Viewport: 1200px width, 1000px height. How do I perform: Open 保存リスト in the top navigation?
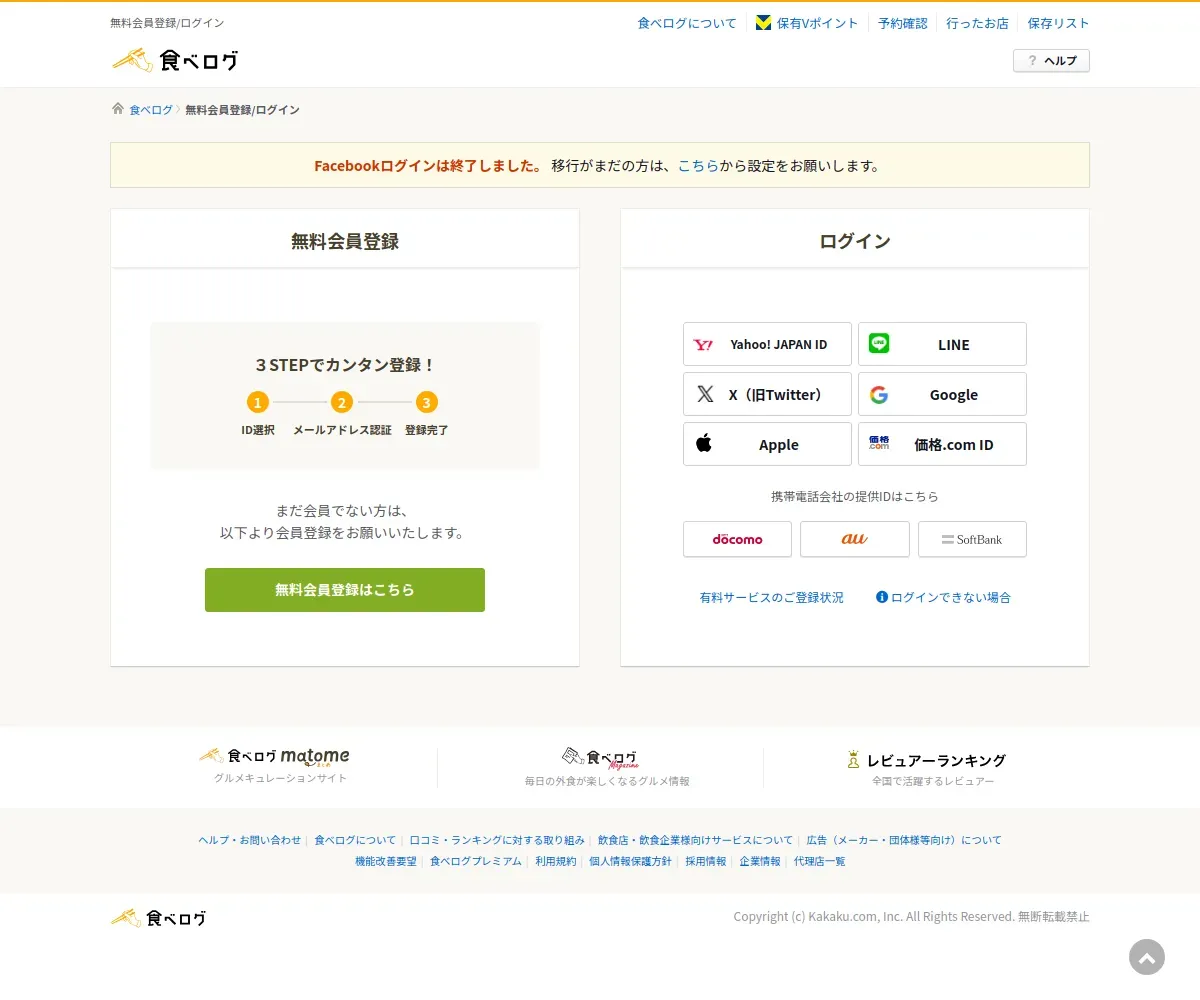1059,23
